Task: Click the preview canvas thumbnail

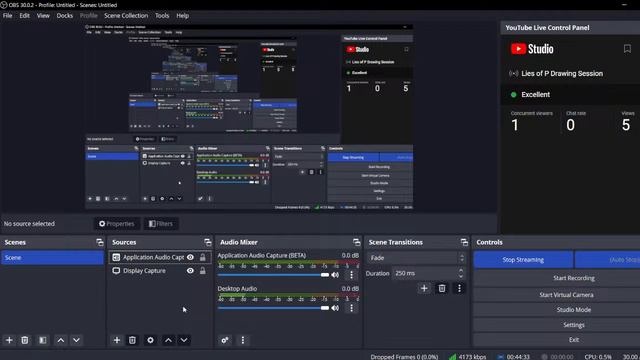Action: pyautogui.click(x=249, y=117)
